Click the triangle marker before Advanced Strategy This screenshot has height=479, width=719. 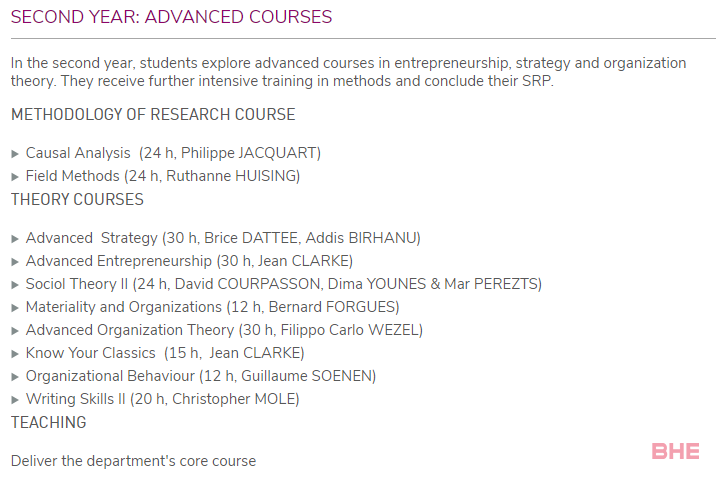click(x=15, y=239)
